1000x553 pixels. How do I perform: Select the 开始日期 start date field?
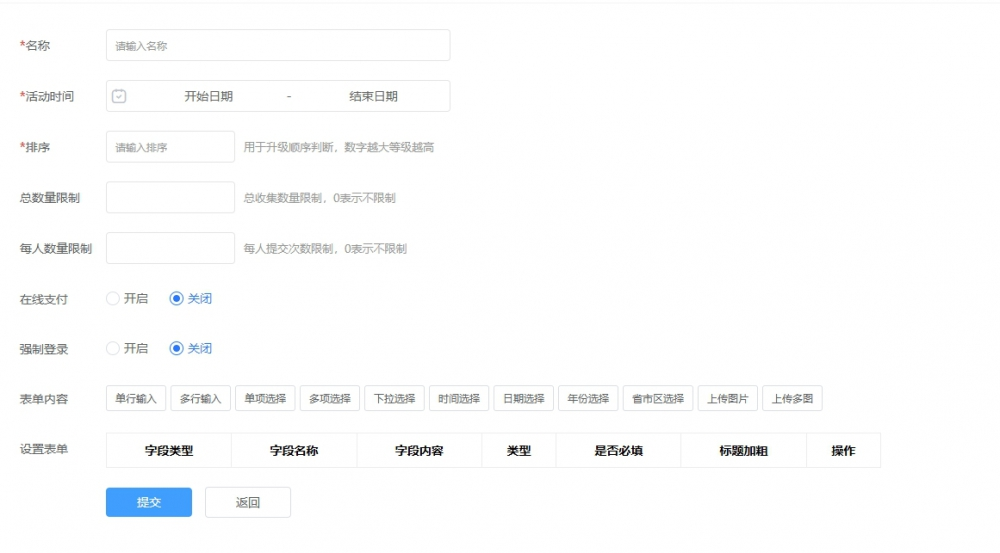[208, 96]
